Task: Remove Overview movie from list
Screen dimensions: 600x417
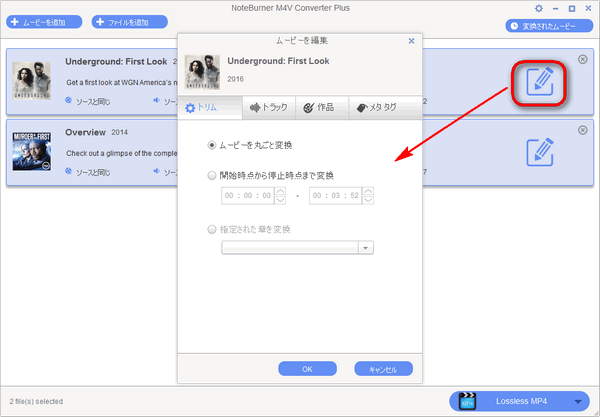Action: [x=582, y=130]
